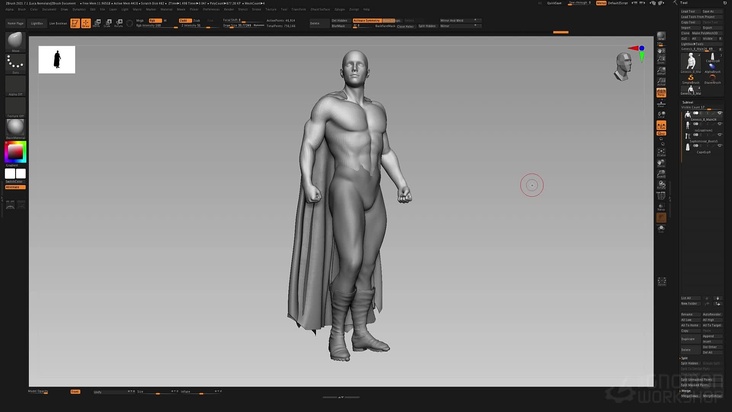Toggle eye visibility of CapeDraft subtool
The width and height of the screenshot is (732, 412).
coord(719,146)
